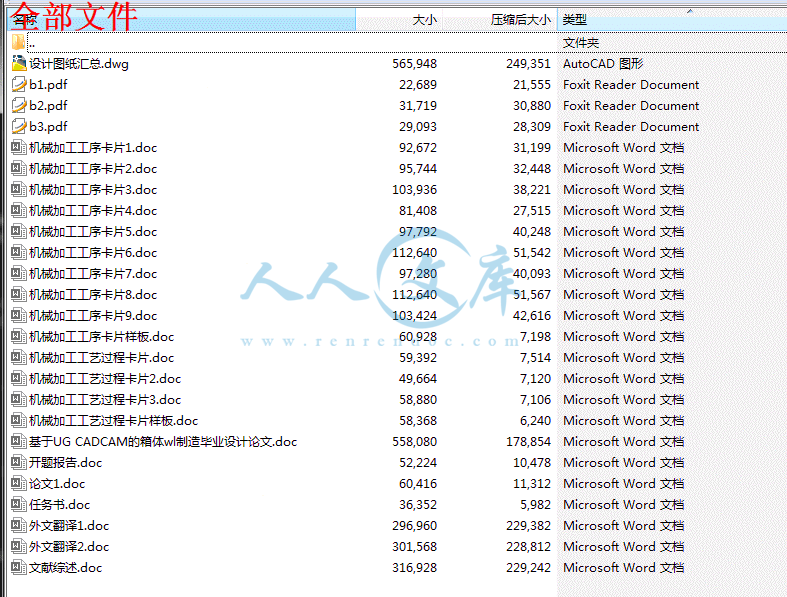Select 机械加工工艺过程卡片2.doc row
The image size is (787, 597).
point(105,379)
